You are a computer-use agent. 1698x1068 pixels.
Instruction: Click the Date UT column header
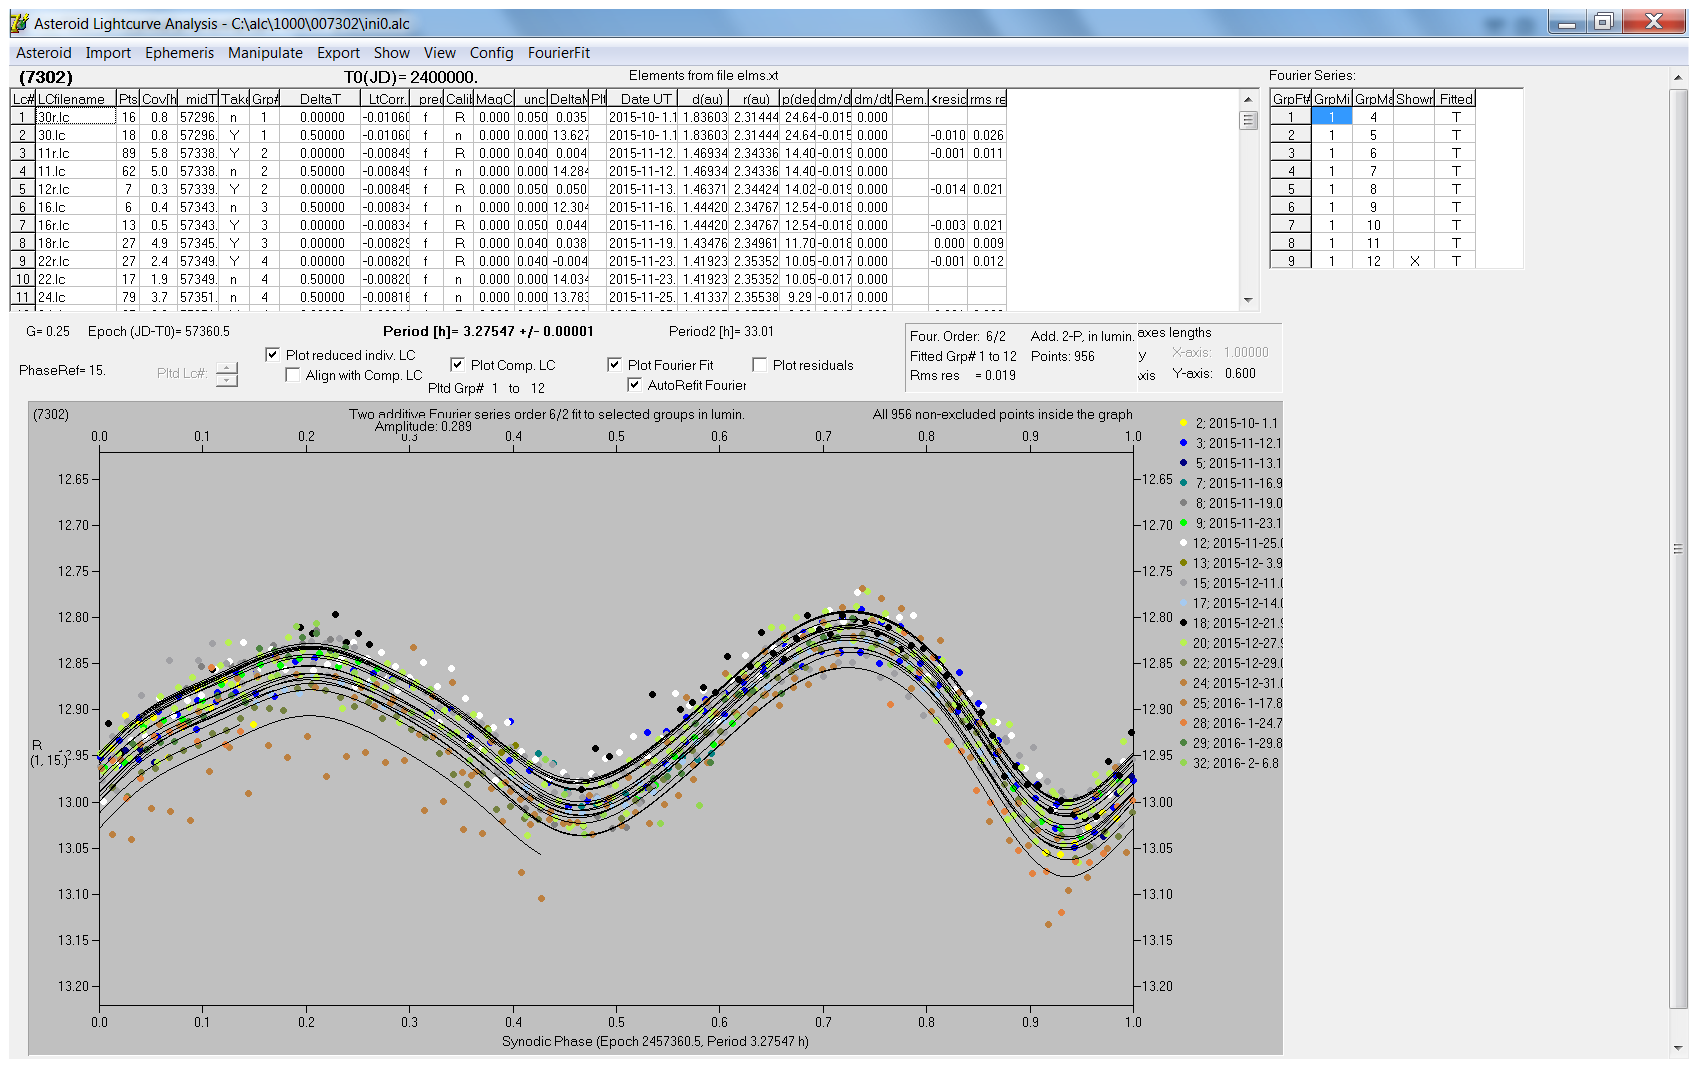(645, 99)
